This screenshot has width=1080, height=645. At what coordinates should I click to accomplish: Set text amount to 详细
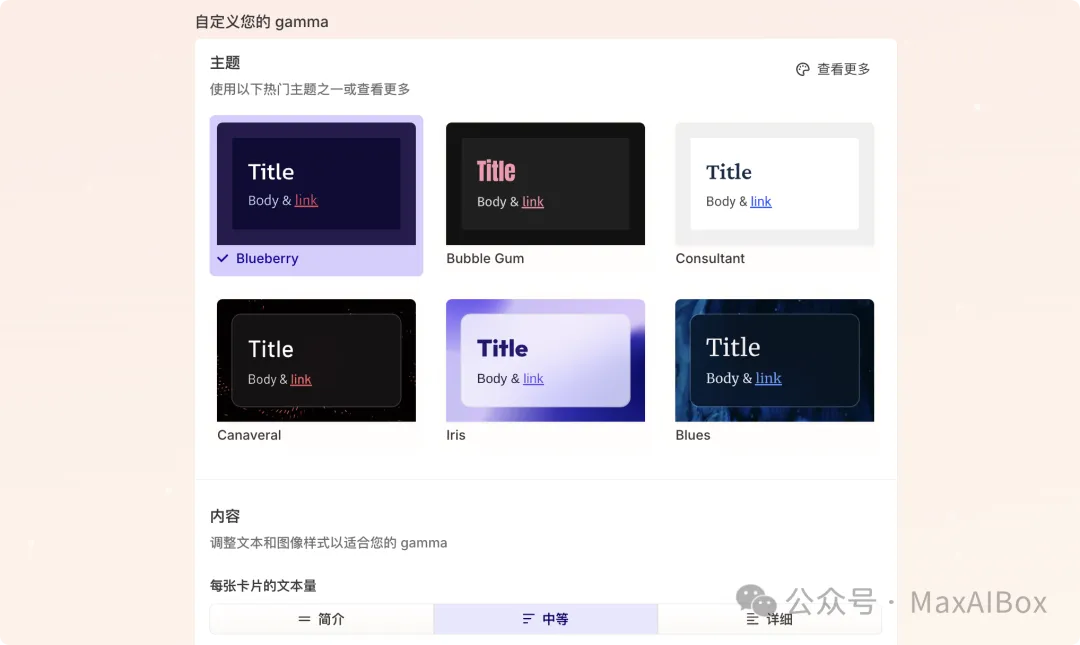[x=769, y=619]
